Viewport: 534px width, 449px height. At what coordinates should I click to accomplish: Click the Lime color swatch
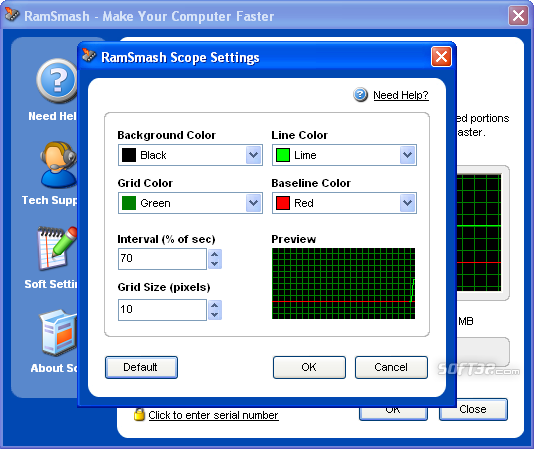(x=283, y=155)
